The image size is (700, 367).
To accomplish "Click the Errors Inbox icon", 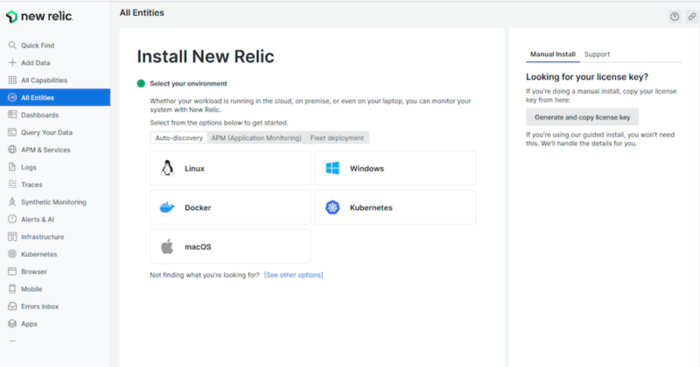I will click(x=12, y=306).
